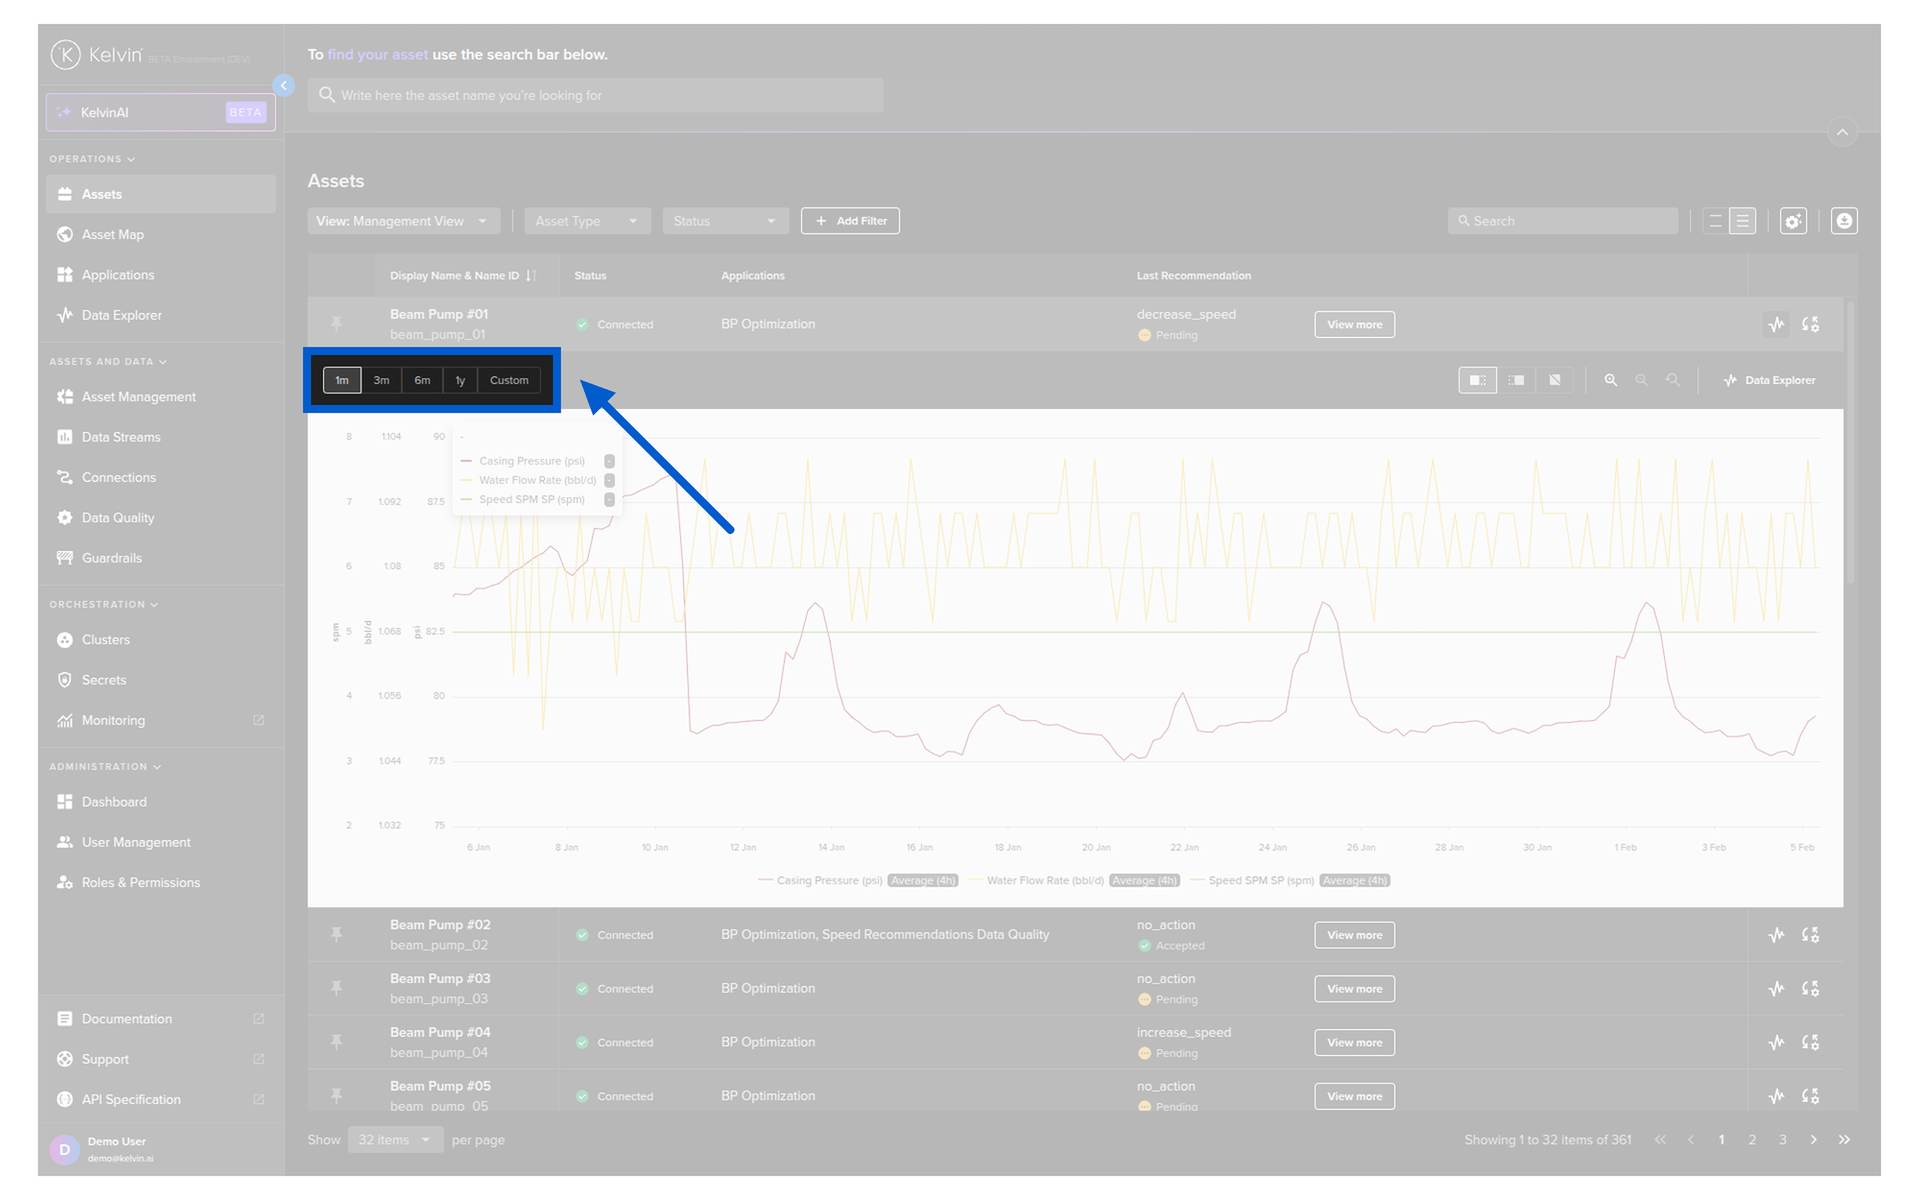
Task: Collapse the sidebar with the arrow button
Action: (284, 86)
